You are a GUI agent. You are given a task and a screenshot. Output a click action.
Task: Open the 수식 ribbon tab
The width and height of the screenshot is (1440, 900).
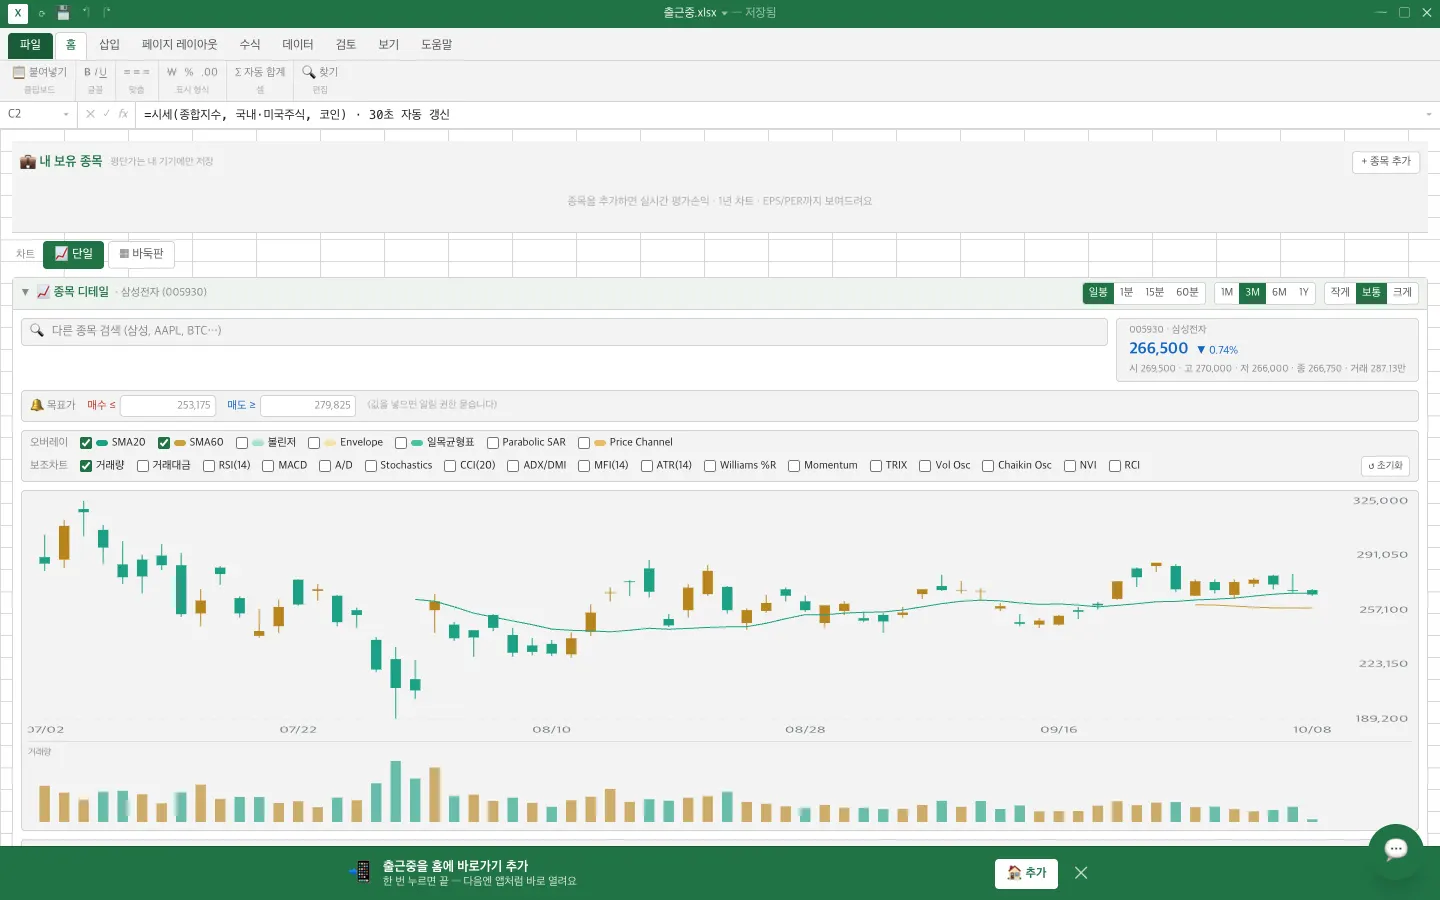250,45
